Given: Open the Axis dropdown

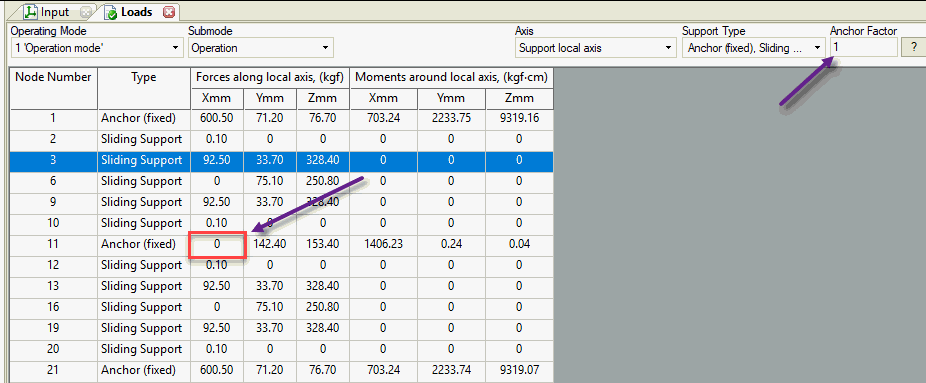Looking at the screenshot, I should [x=595, y=48].
